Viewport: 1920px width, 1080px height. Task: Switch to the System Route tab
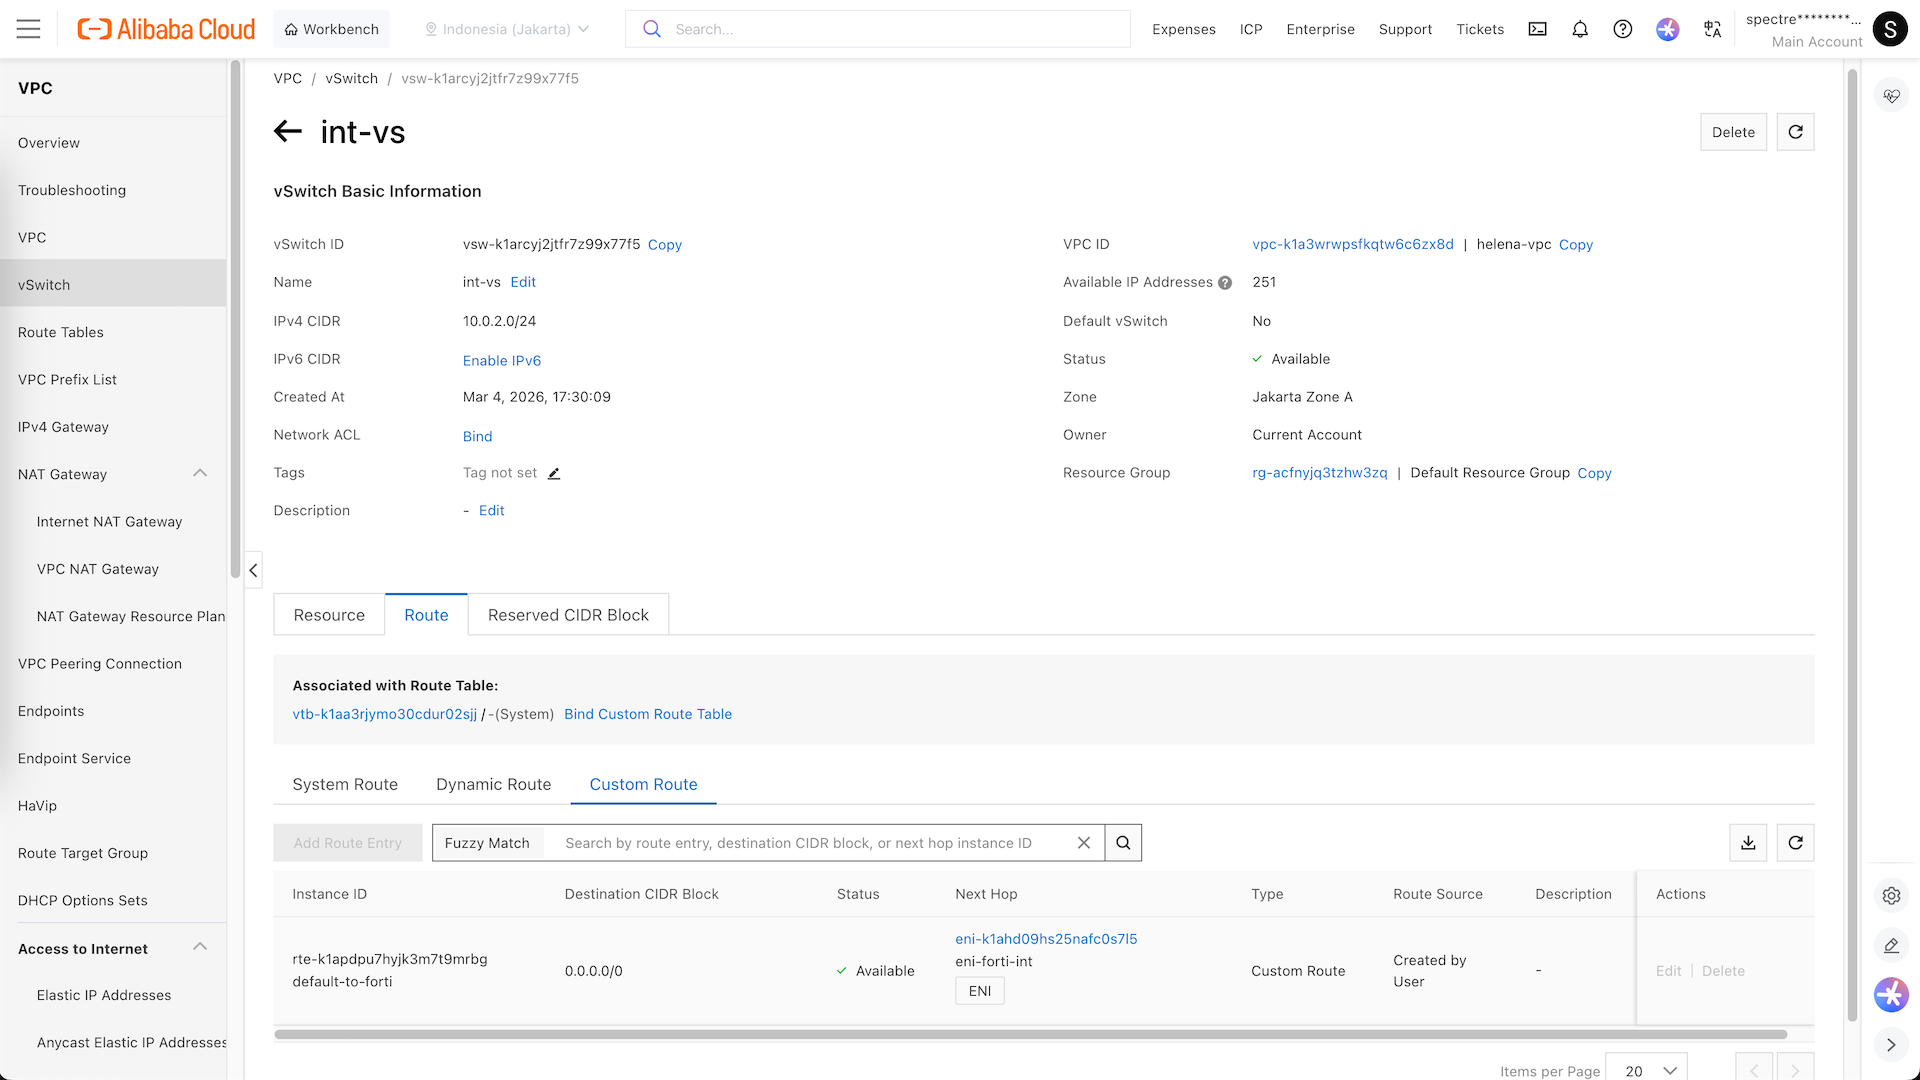345,784
